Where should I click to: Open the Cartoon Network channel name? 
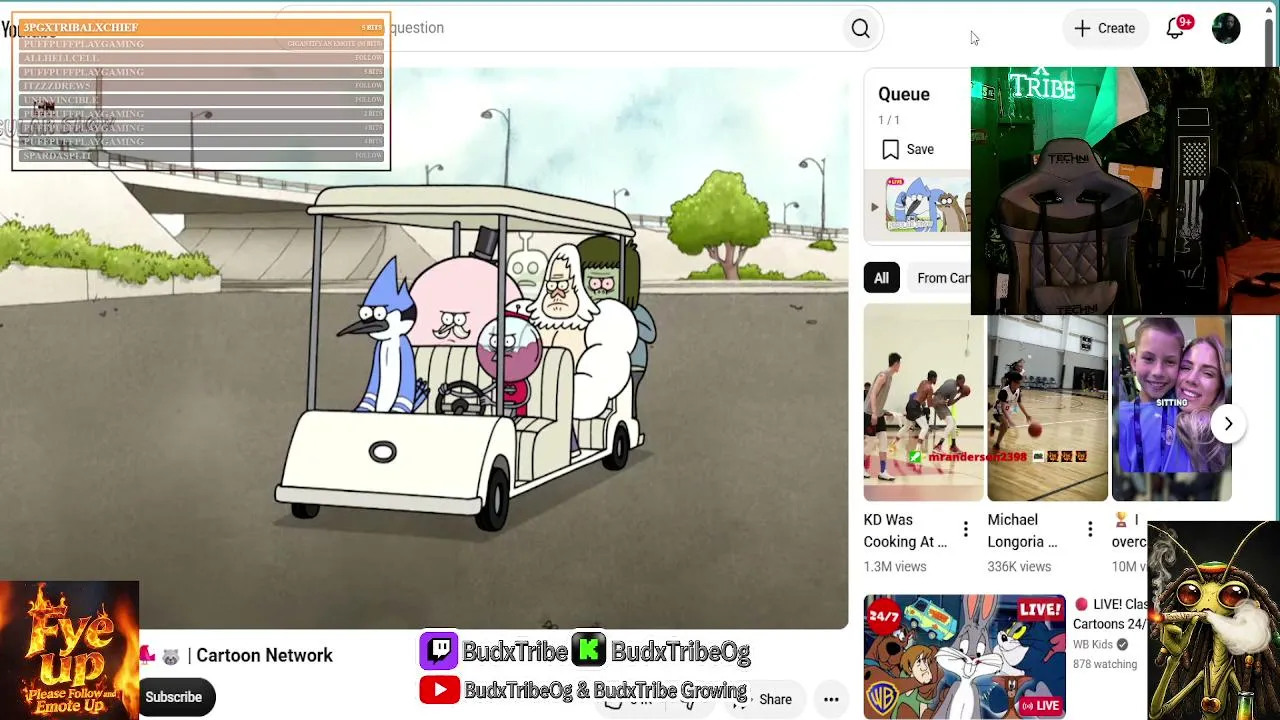264,656
